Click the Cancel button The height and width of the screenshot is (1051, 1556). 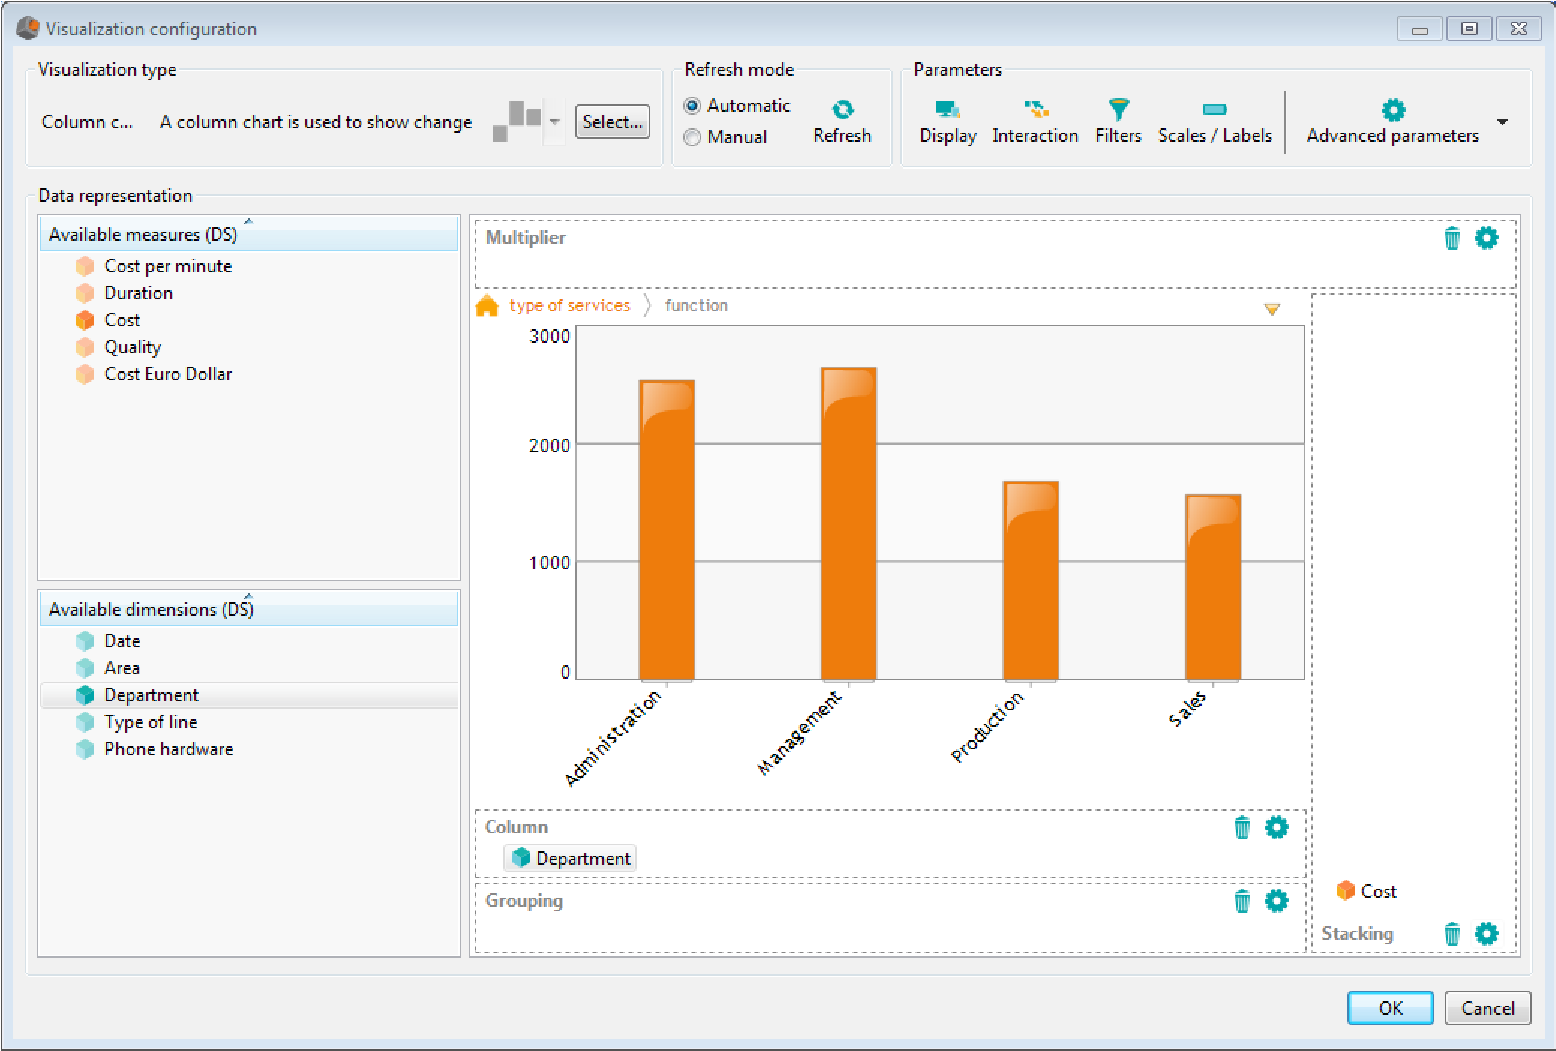[x=1488, y=1008]
